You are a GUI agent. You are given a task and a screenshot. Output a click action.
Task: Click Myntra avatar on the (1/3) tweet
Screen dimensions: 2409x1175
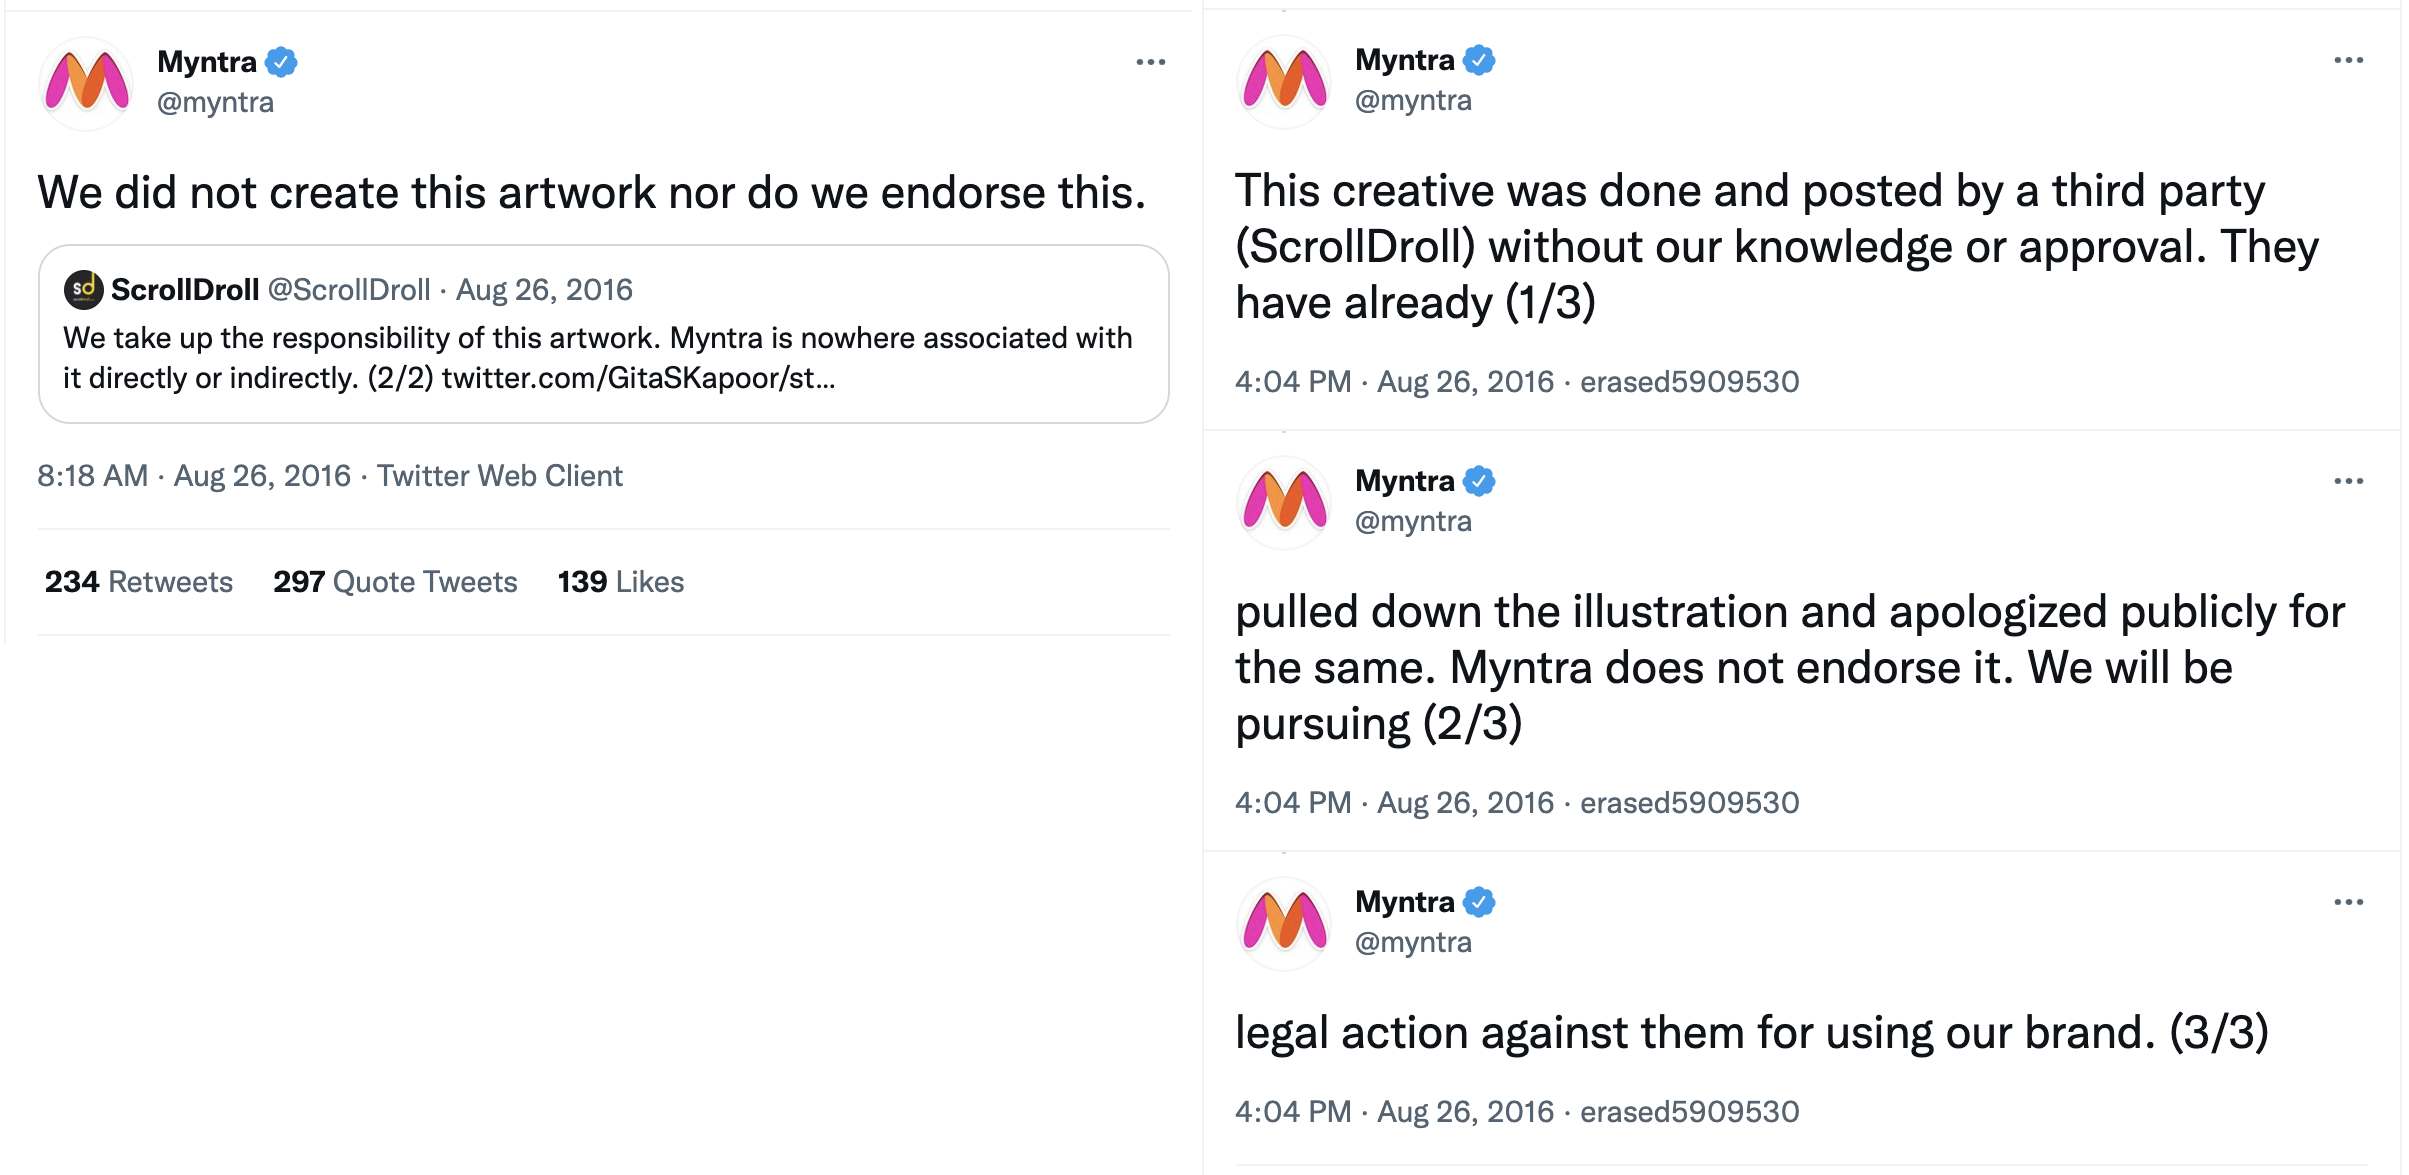(1284, 80)
